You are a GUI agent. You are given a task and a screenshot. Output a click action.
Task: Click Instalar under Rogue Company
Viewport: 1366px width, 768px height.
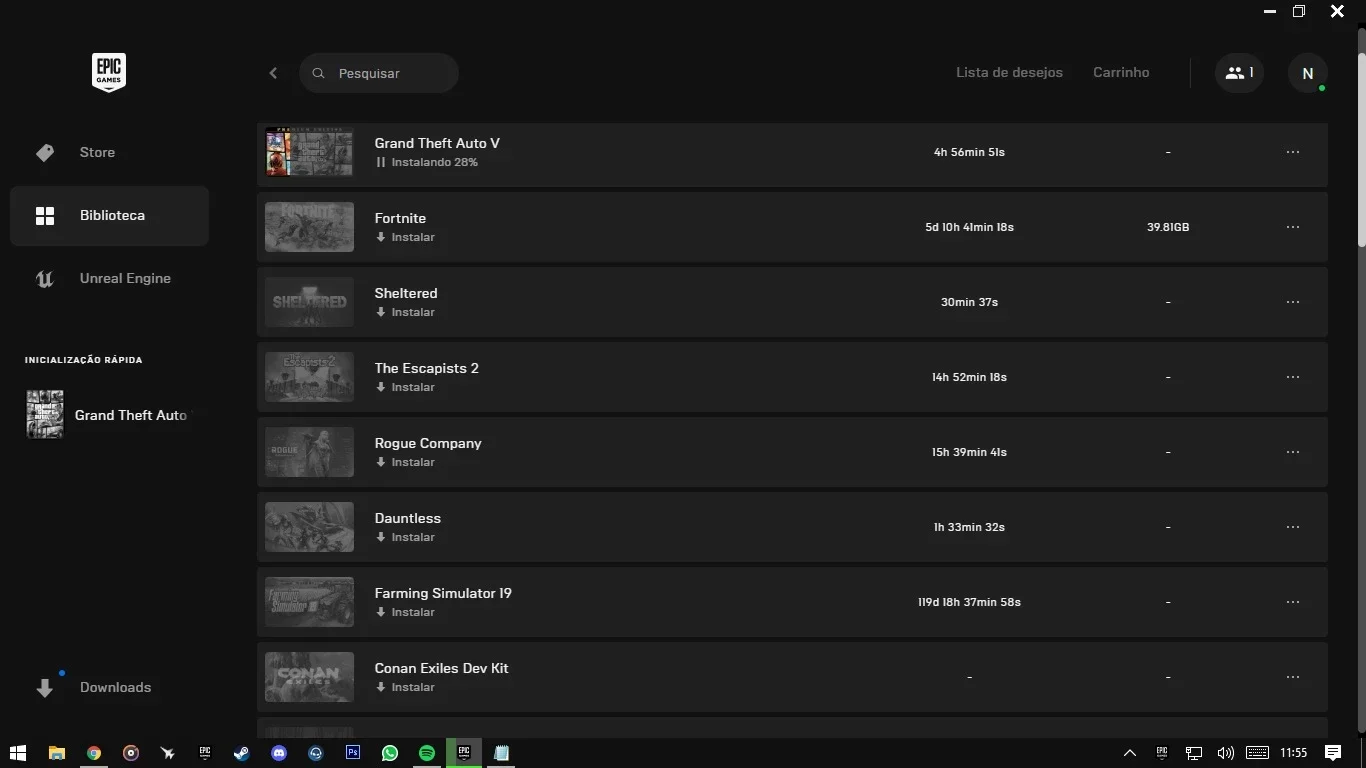pyautogui.click(x=405, y=462)
